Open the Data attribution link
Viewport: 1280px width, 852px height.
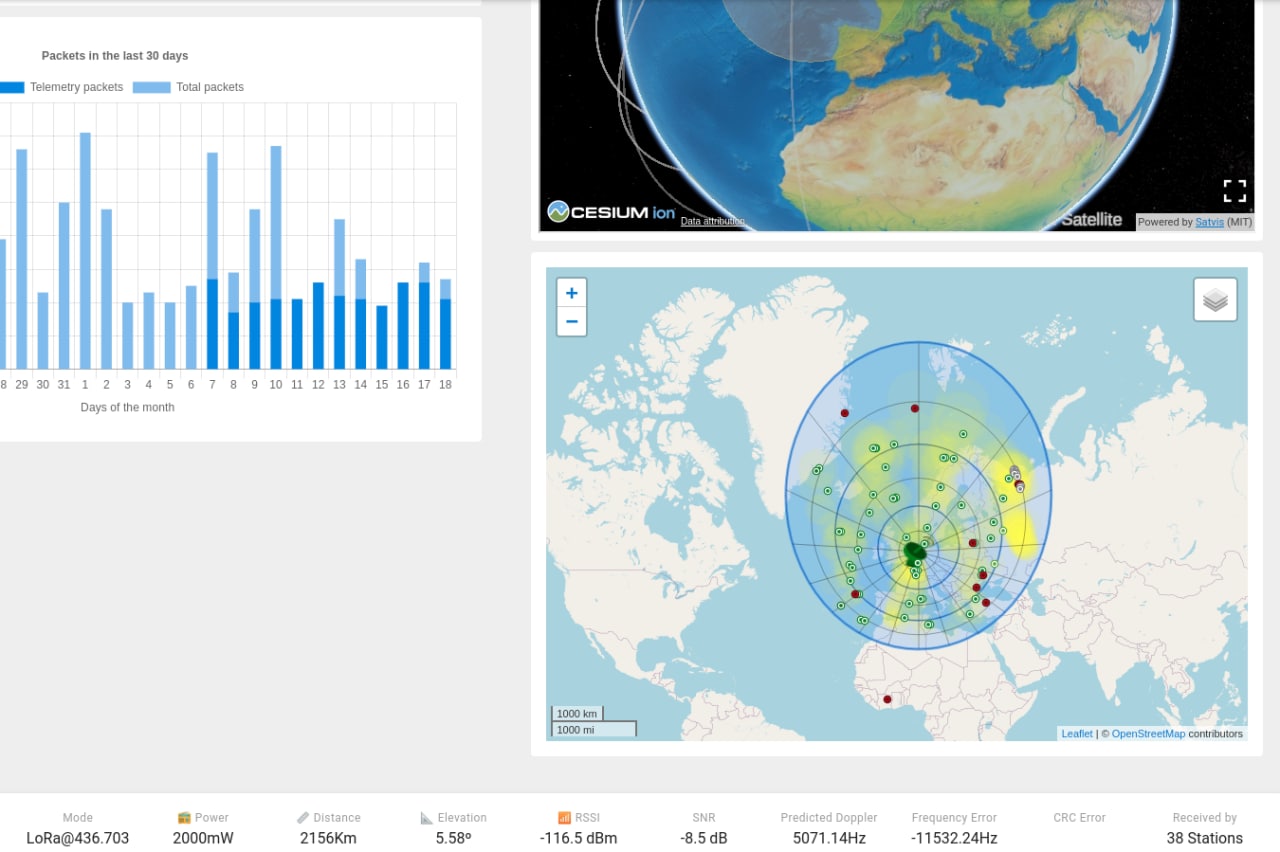[712, 221]
